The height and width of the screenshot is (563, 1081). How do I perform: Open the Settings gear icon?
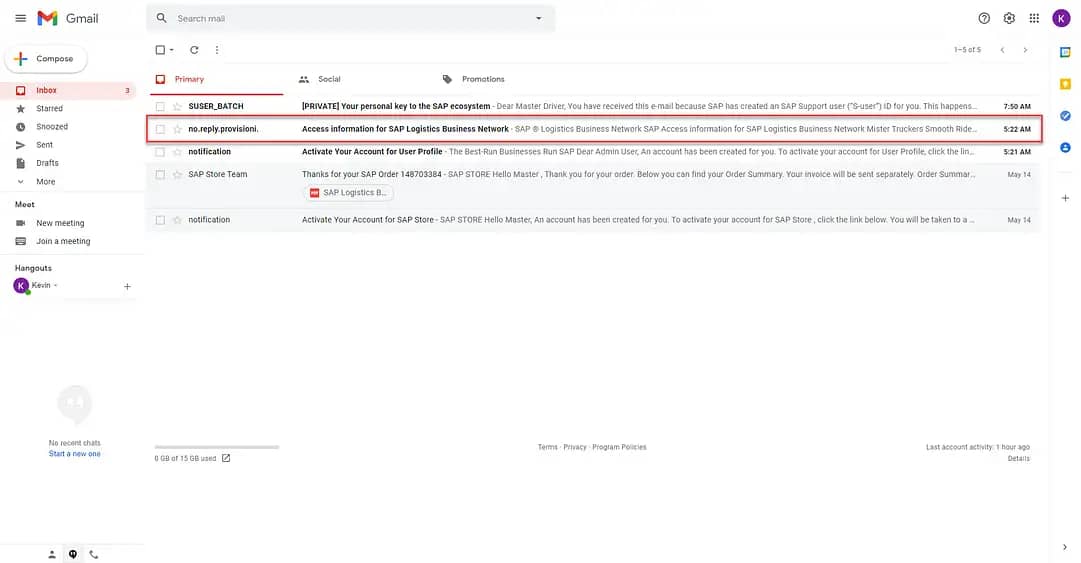(1009, 19)
